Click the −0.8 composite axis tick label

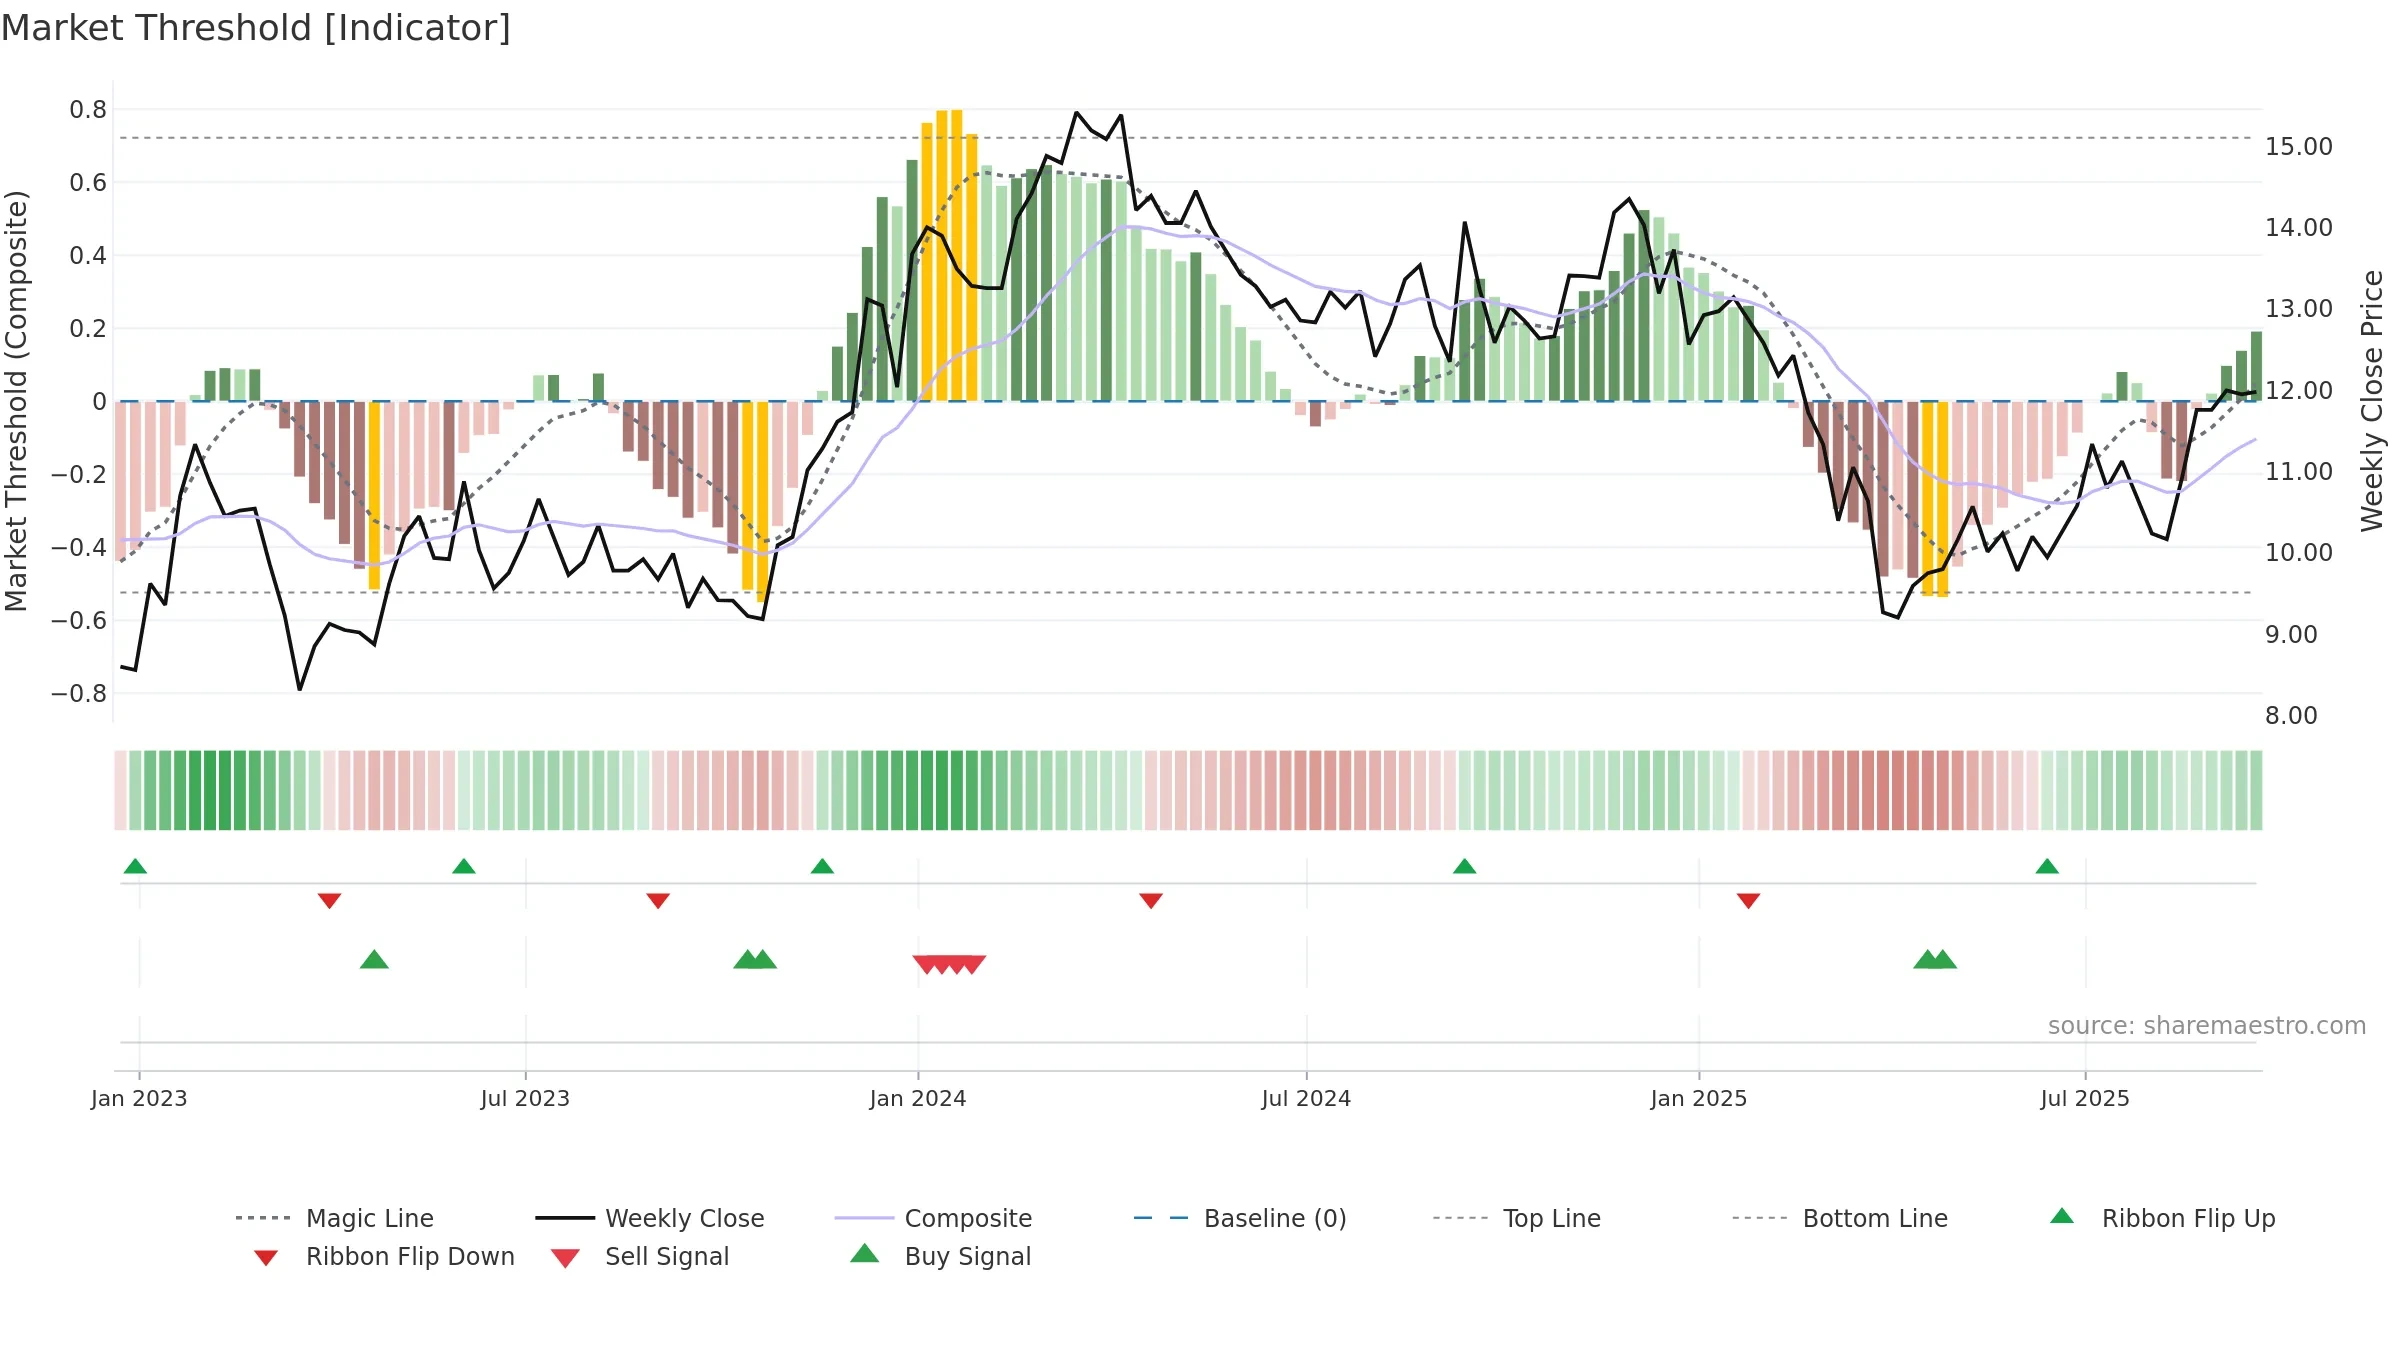tap(78, 693)
